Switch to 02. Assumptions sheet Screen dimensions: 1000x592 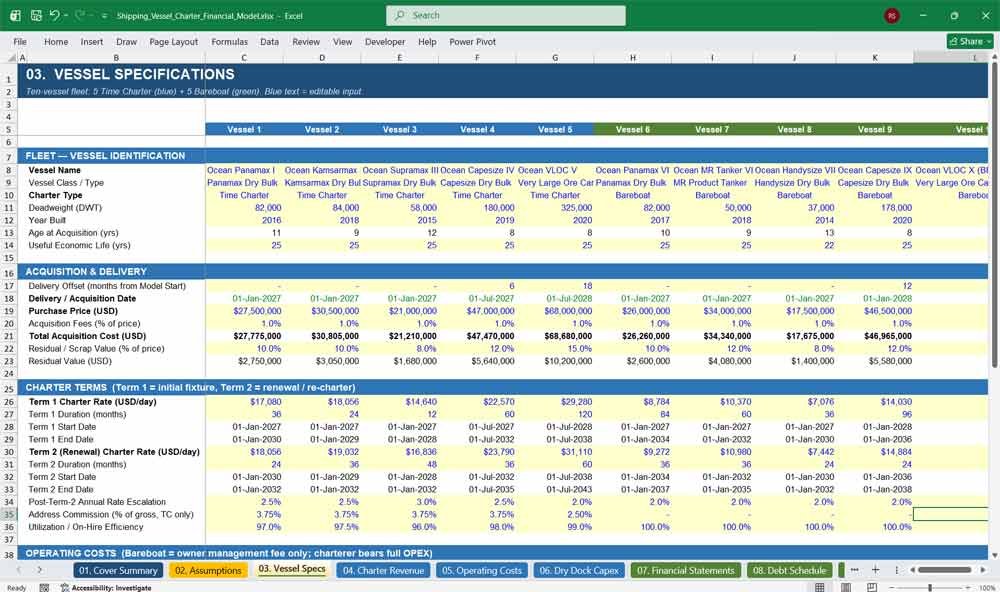tap(208, 570)
